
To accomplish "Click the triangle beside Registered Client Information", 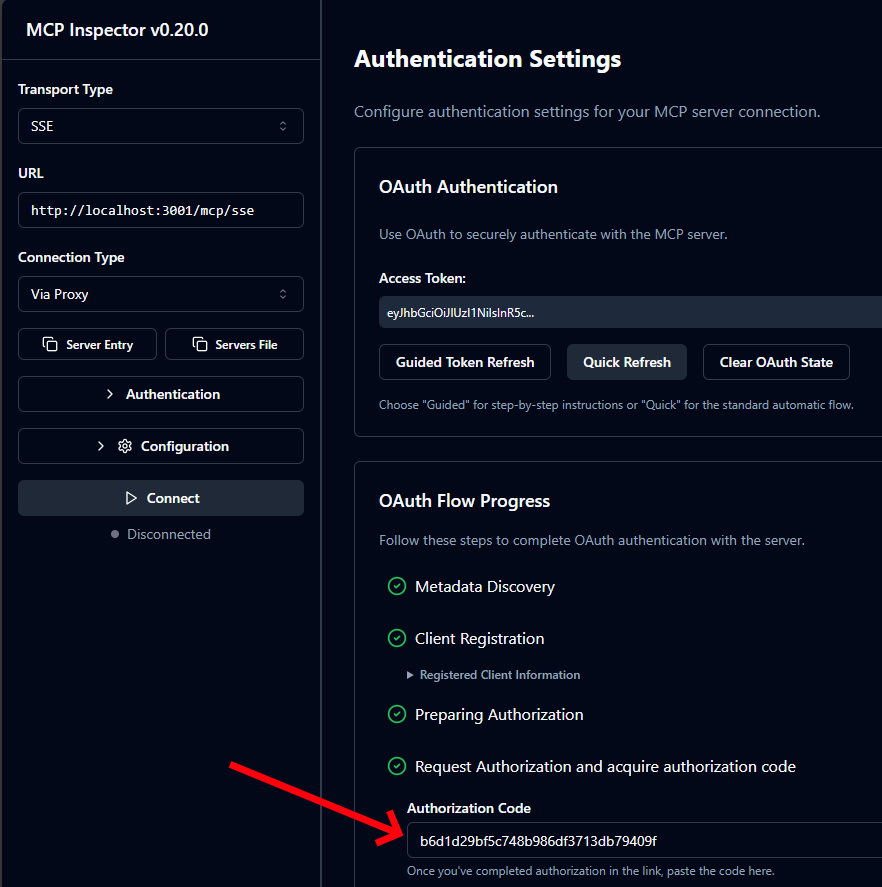I will point(410,675).
